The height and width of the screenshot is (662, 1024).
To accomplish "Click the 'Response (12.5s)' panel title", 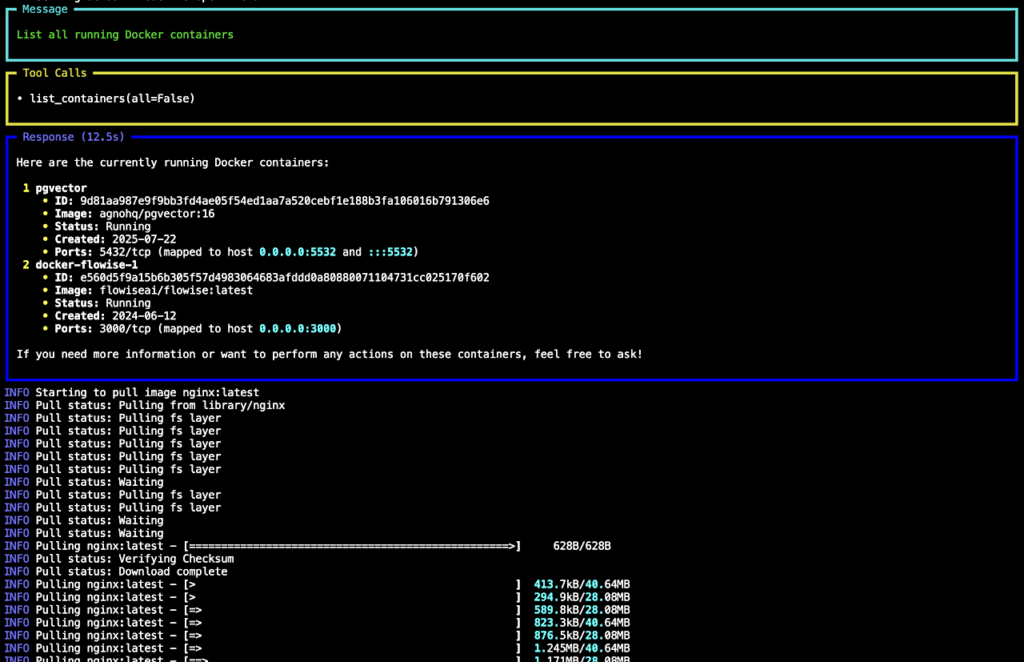I will pyautogui.click(x=73, y=137).
